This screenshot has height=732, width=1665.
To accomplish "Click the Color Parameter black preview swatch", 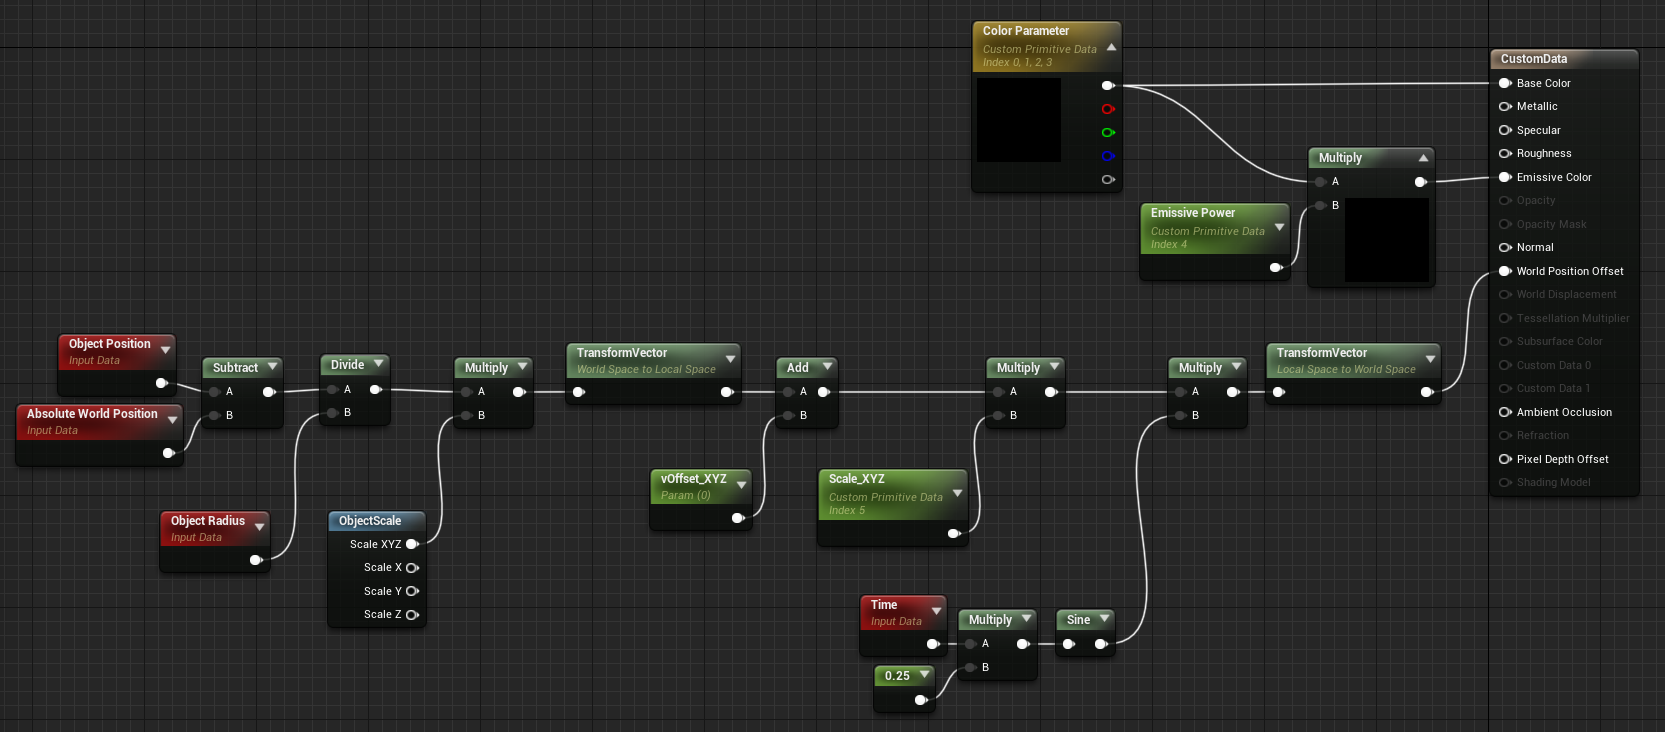I will point(1018,120).
